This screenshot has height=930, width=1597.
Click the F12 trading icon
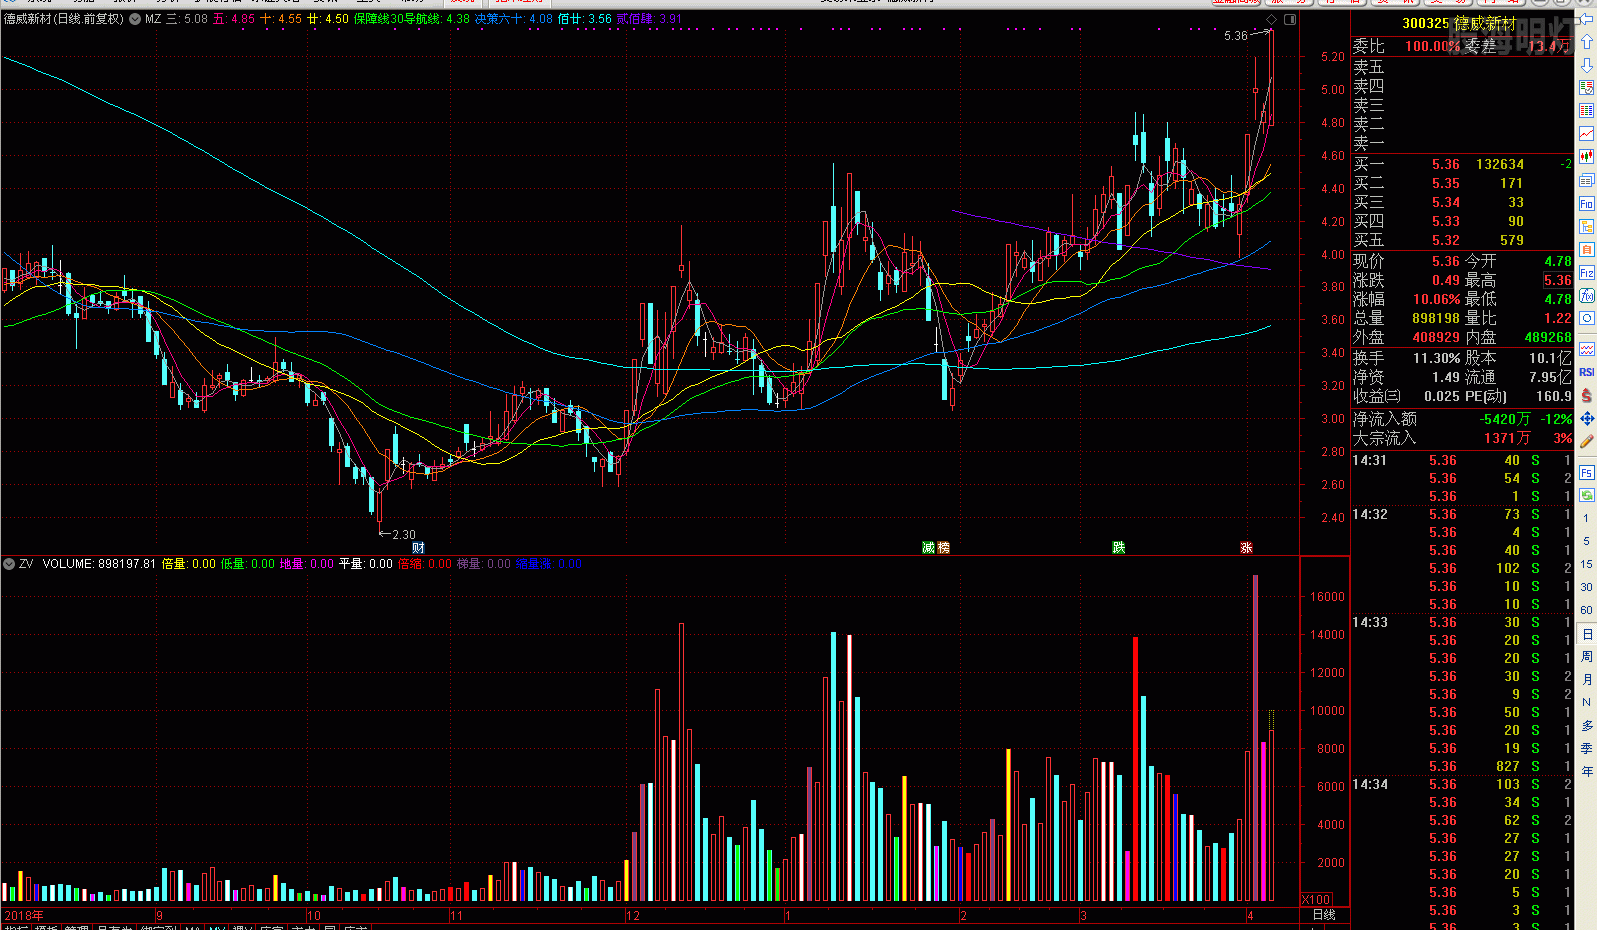pos(1587,273)
